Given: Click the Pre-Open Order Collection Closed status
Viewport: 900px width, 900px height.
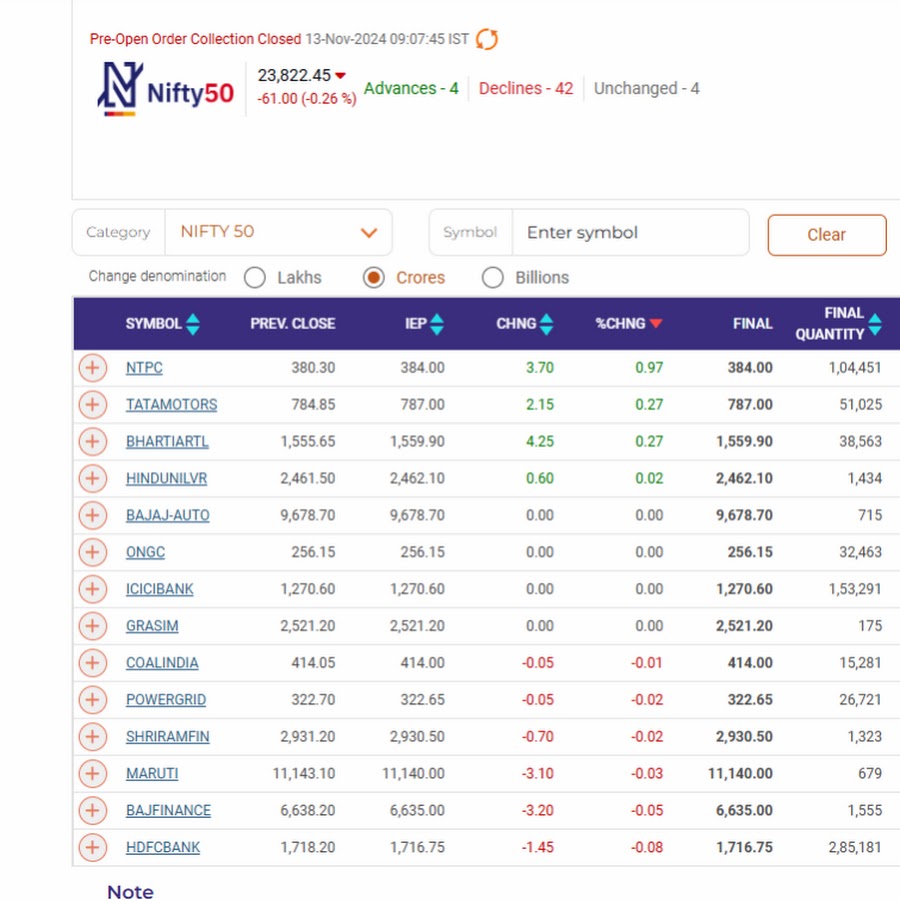Looking at the screenshot, I should tap(195, 39).
